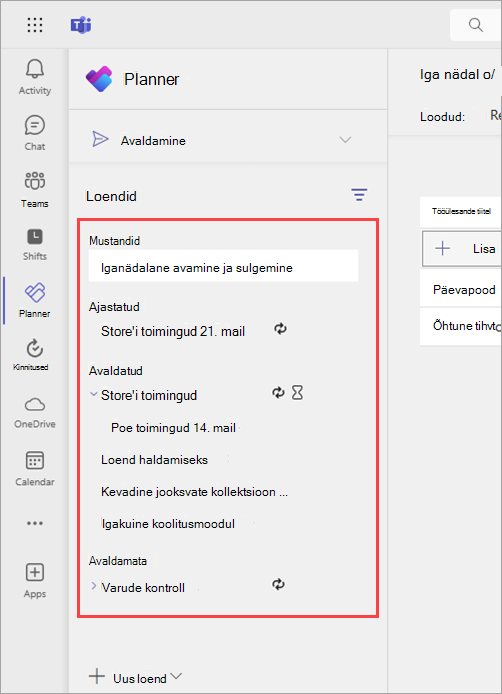
Task: Open Shifts in the sidebar
Action: tap(35, 244)
